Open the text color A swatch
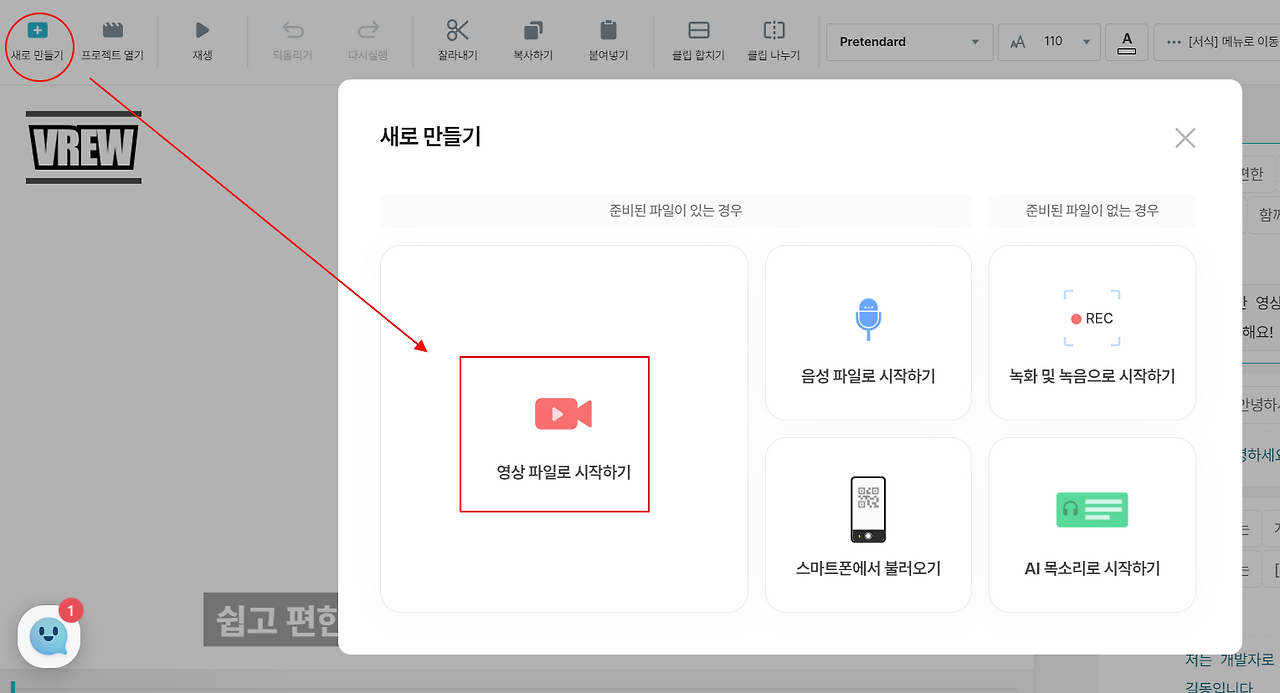 [x=1127, y=42]
